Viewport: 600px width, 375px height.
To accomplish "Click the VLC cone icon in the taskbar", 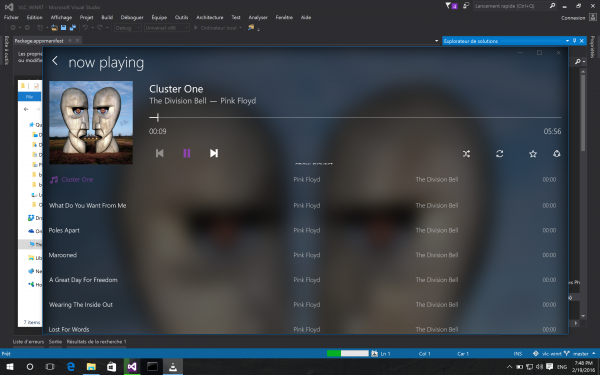I will (173, 367).
